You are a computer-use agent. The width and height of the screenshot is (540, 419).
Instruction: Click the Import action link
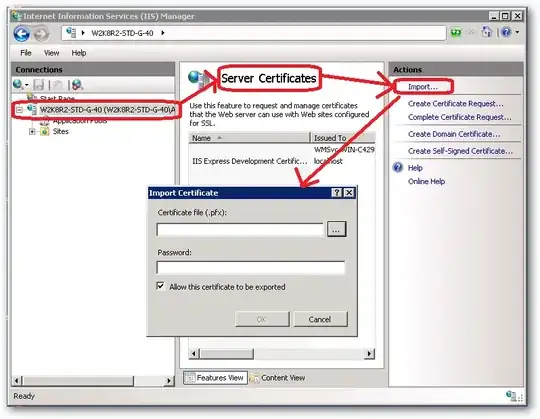coord(423,87)
